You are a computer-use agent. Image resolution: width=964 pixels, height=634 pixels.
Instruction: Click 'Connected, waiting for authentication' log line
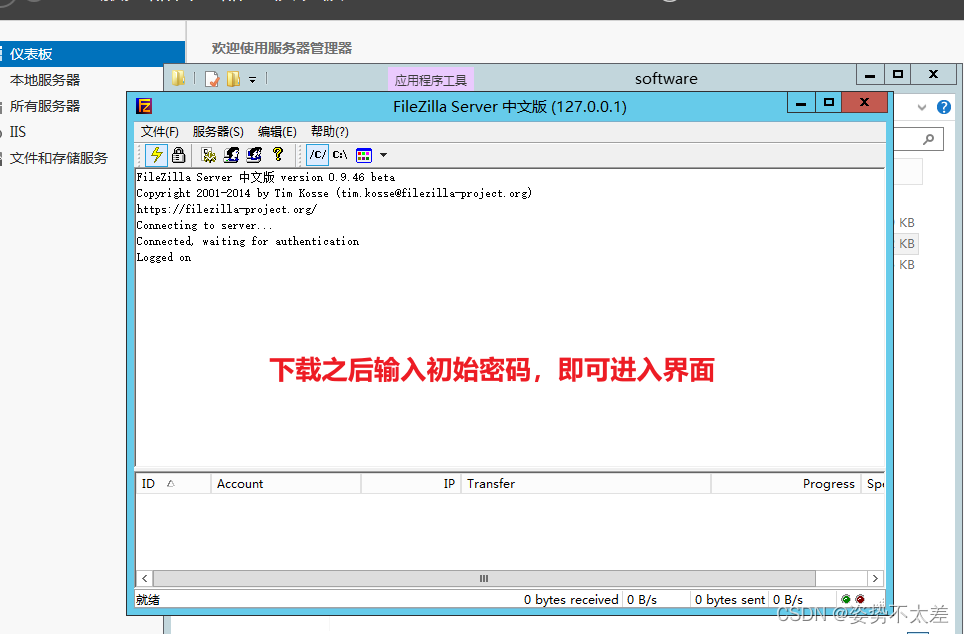pos(248,242)
